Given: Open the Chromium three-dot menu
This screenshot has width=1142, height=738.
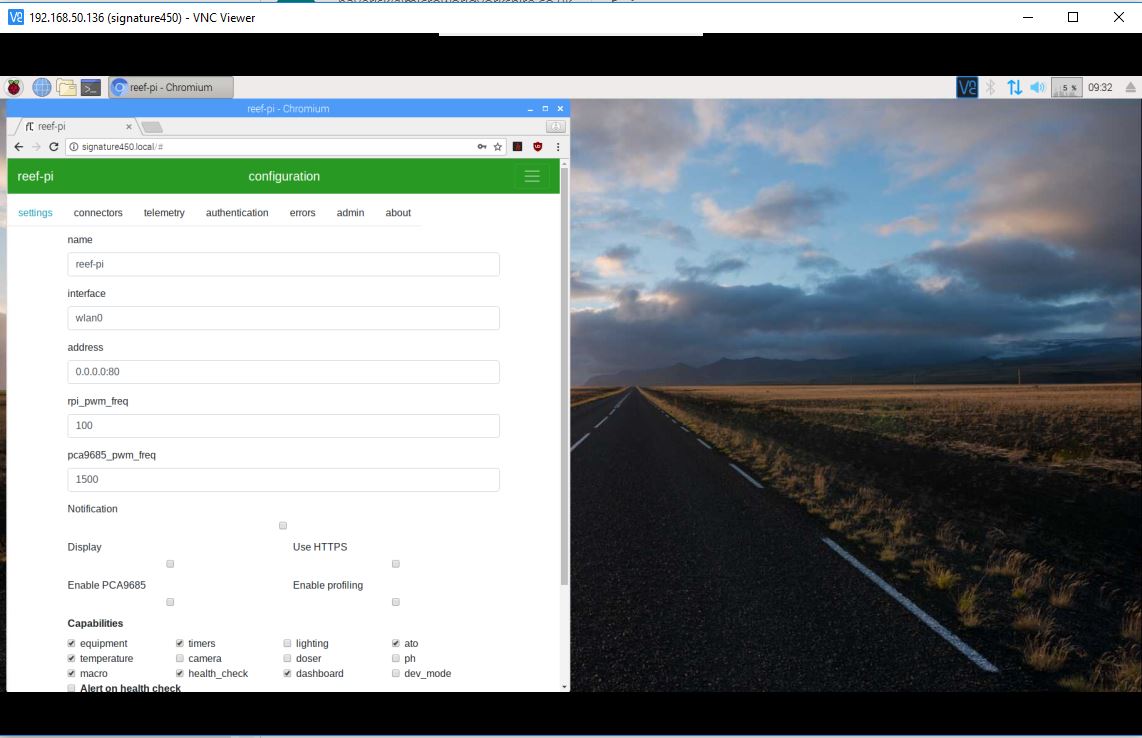Looking at the screenshot, I should (x=558, y=146).
